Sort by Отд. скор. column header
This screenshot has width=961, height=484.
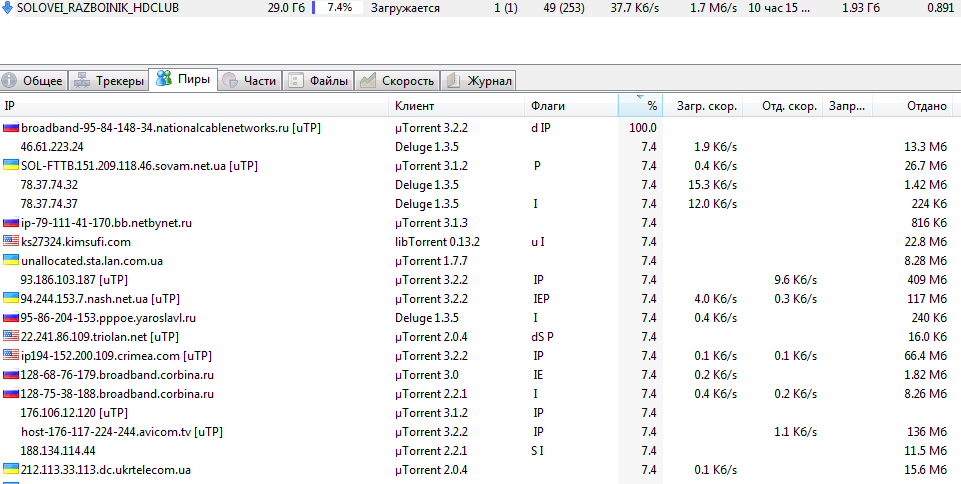782,106
